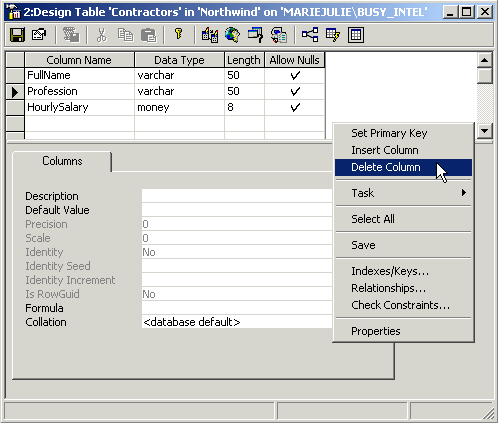498x423 pixels.
Task: Click the Save floppy disk toolbar icon
Action: (x=17, y=35)
